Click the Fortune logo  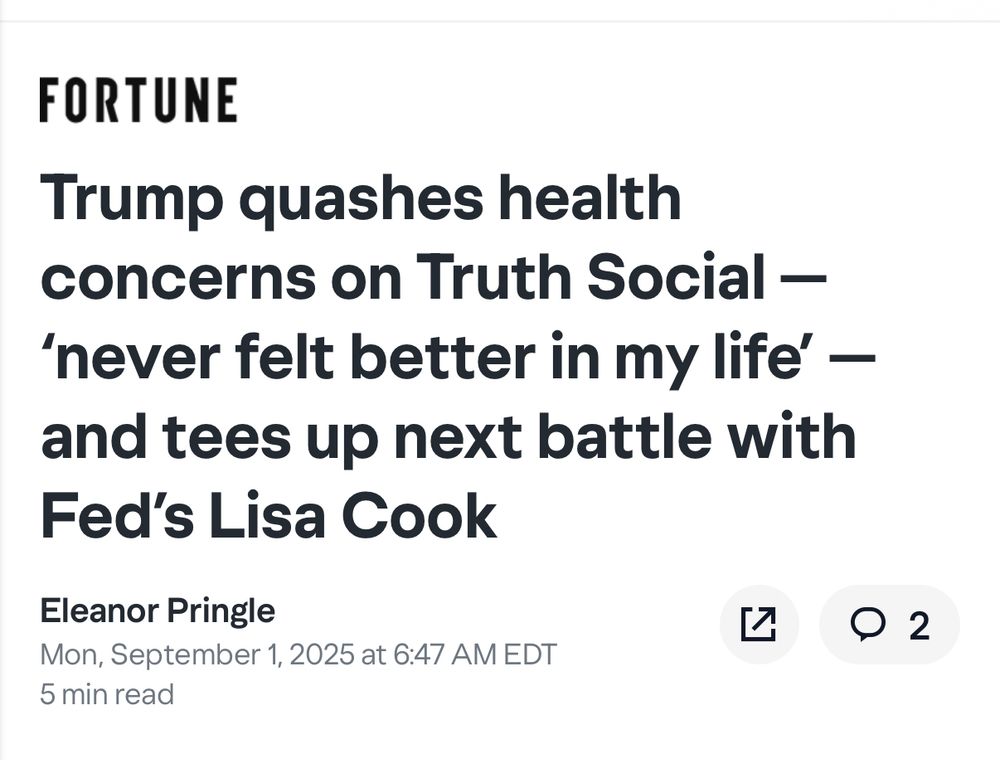[138, 100]
